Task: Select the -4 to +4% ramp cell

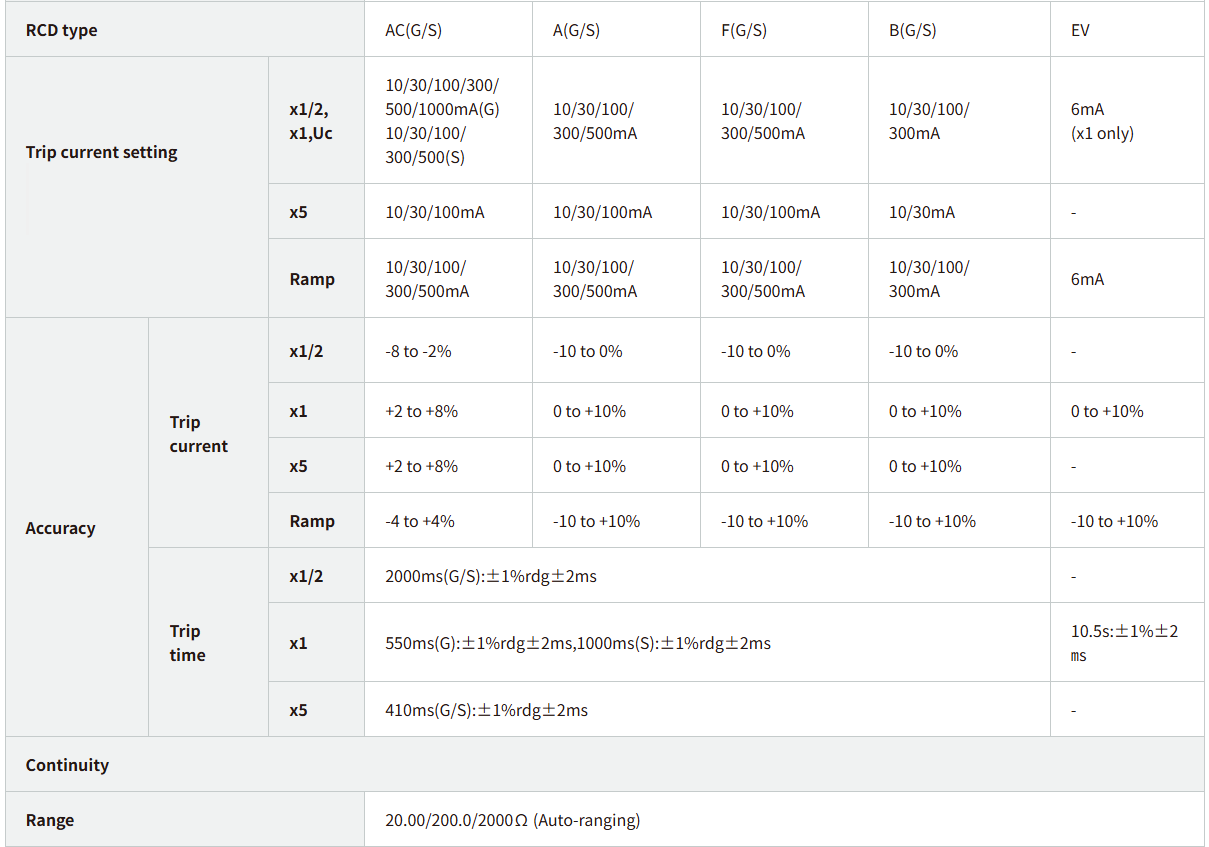Action: click(420, 521)
